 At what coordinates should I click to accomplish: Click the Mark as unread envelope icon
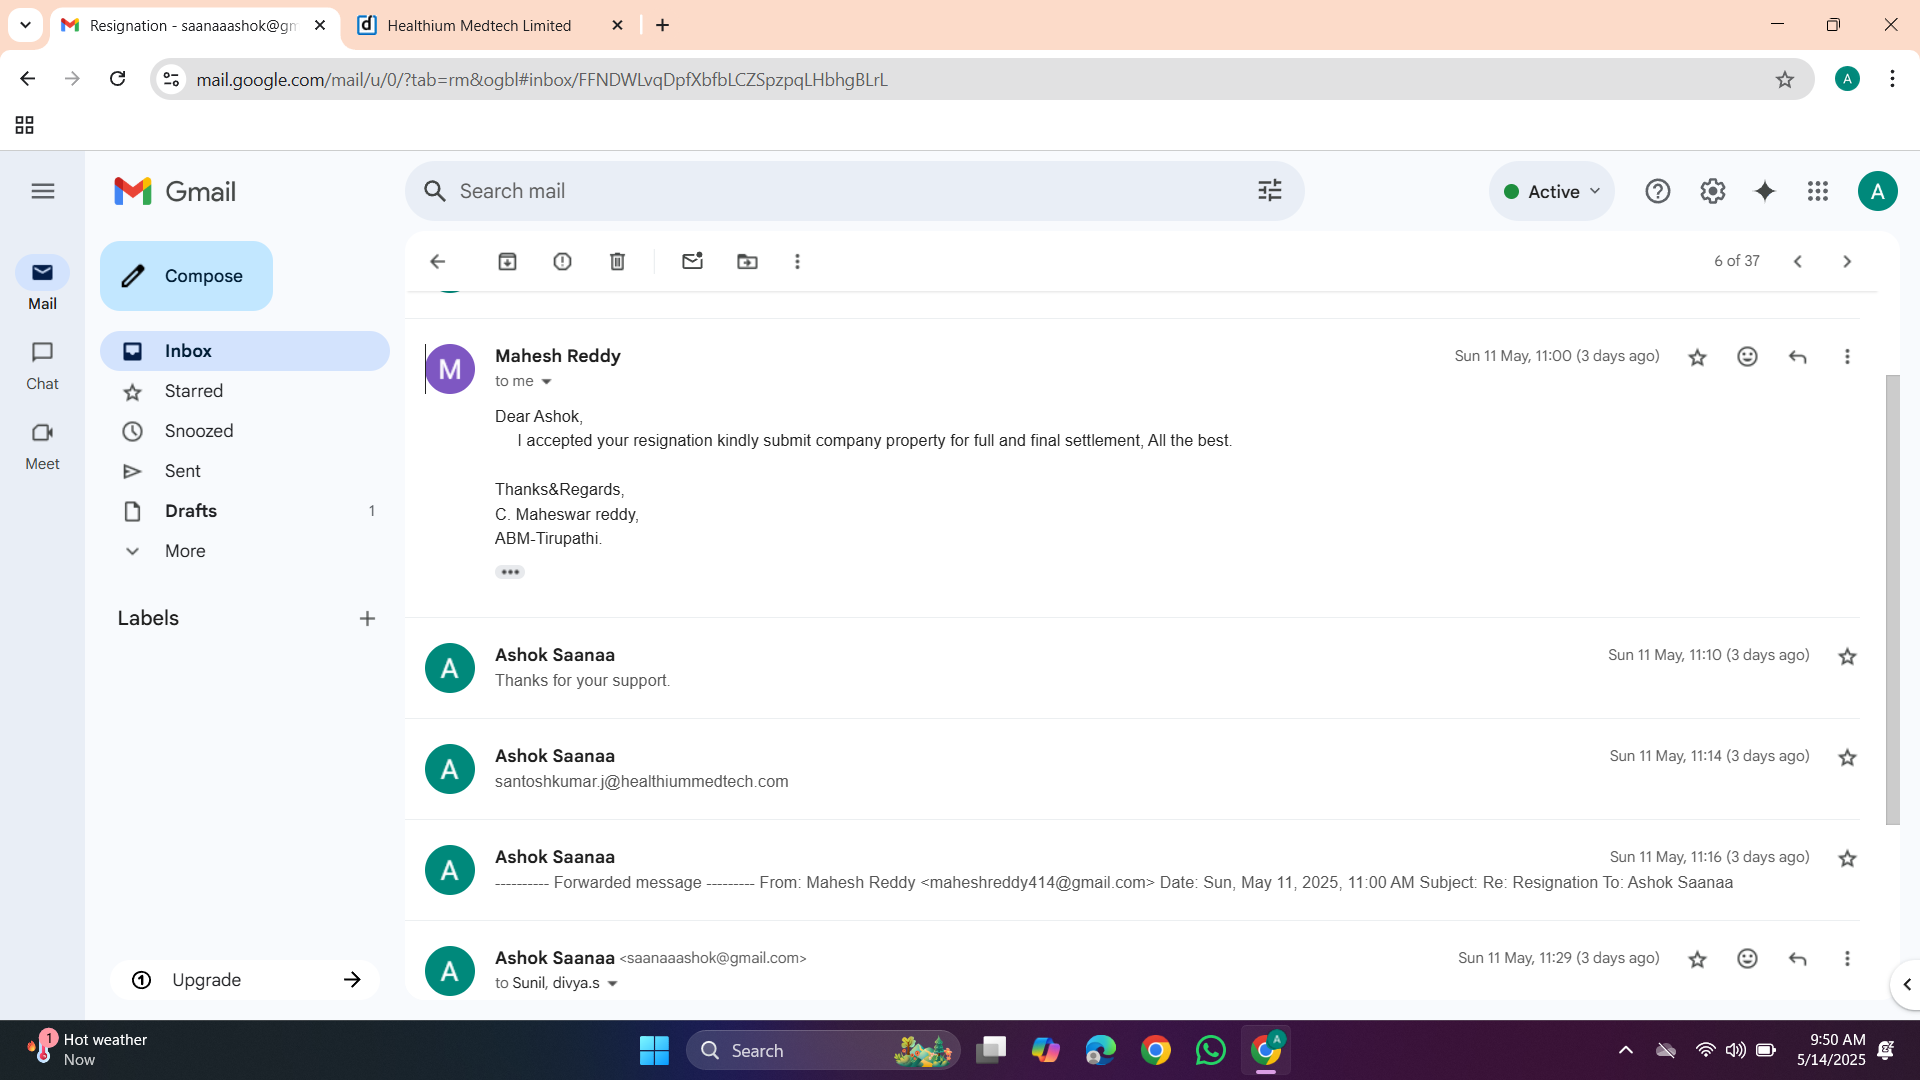pyautogui.click(x=692, y=261)
